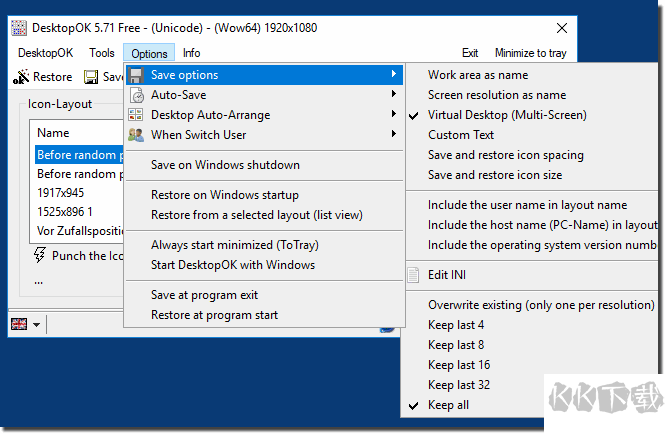This screenshot has width=665, height=434.
Task: Toggle Virtual Desktop (Multi-Screen) option
Action: tap(532, 115)
